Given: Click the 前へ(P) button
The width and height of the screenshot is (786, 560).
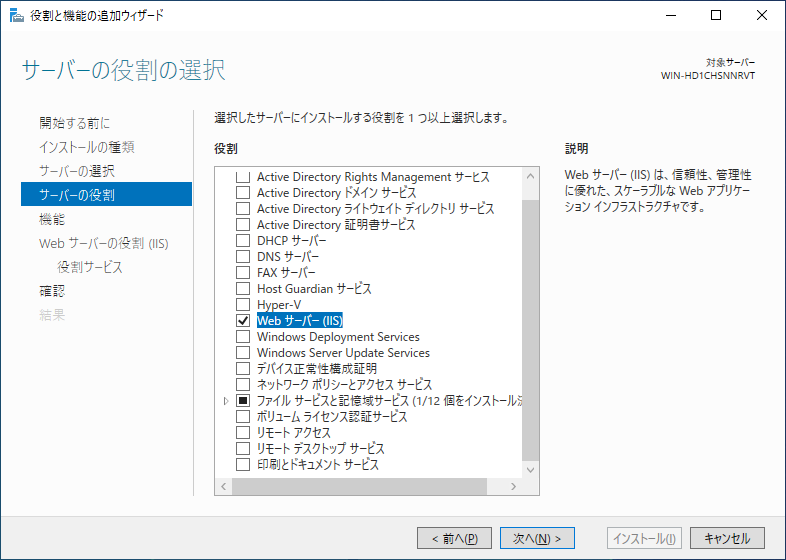Looking at the screenshot, I should tap(454, 538).
